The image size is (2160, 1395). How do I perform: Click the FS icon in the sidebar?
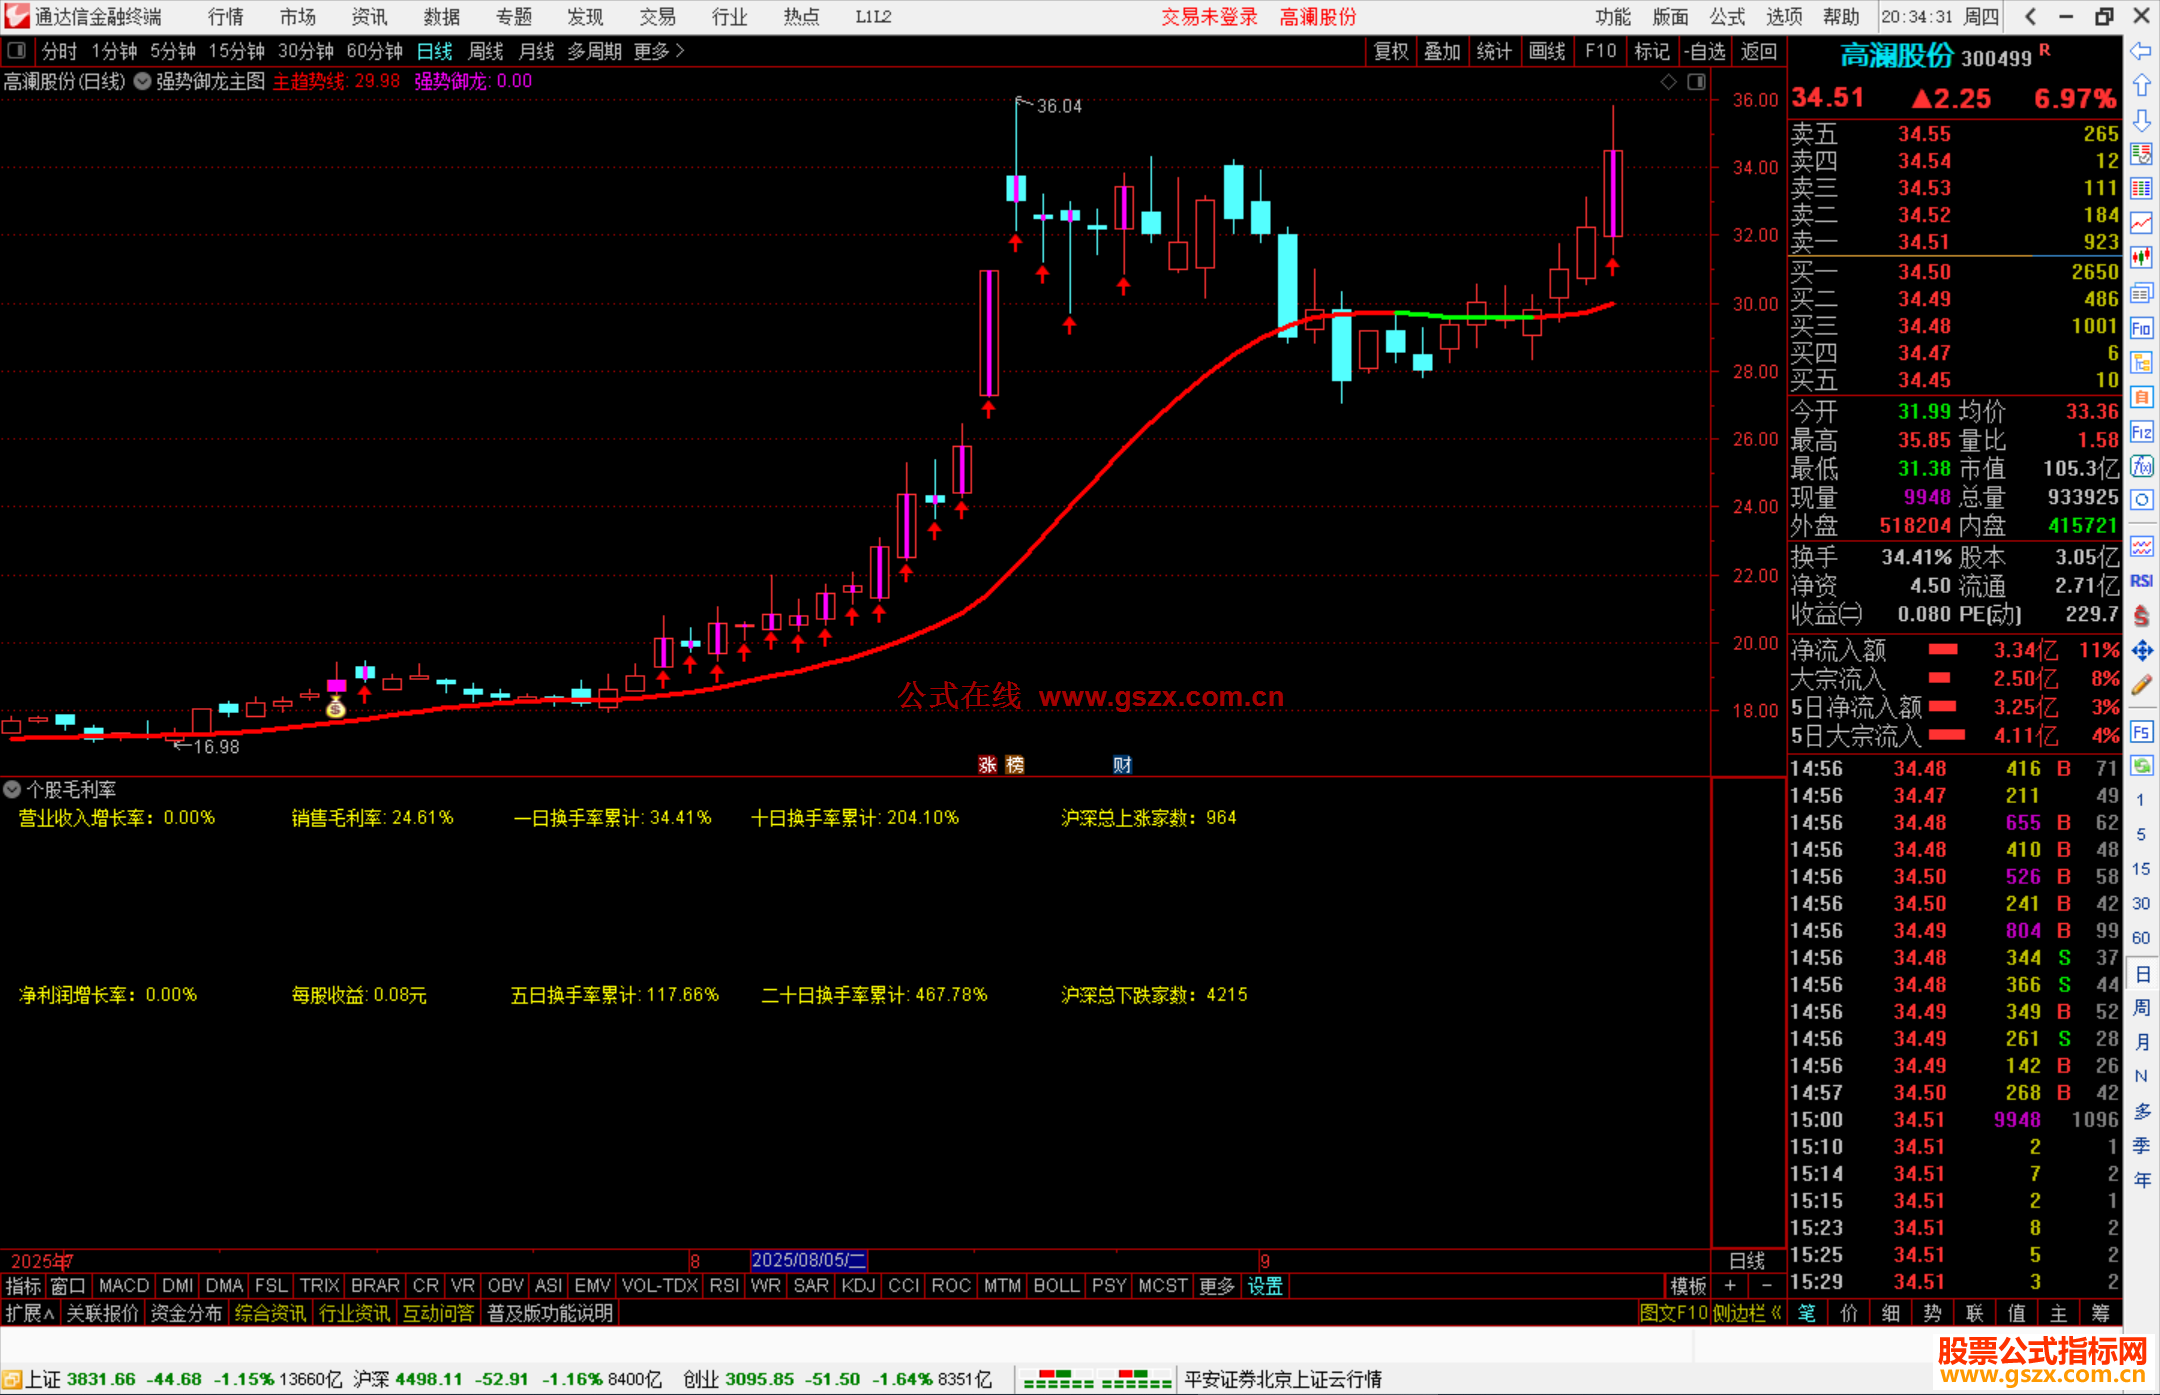click(2141, 732)
